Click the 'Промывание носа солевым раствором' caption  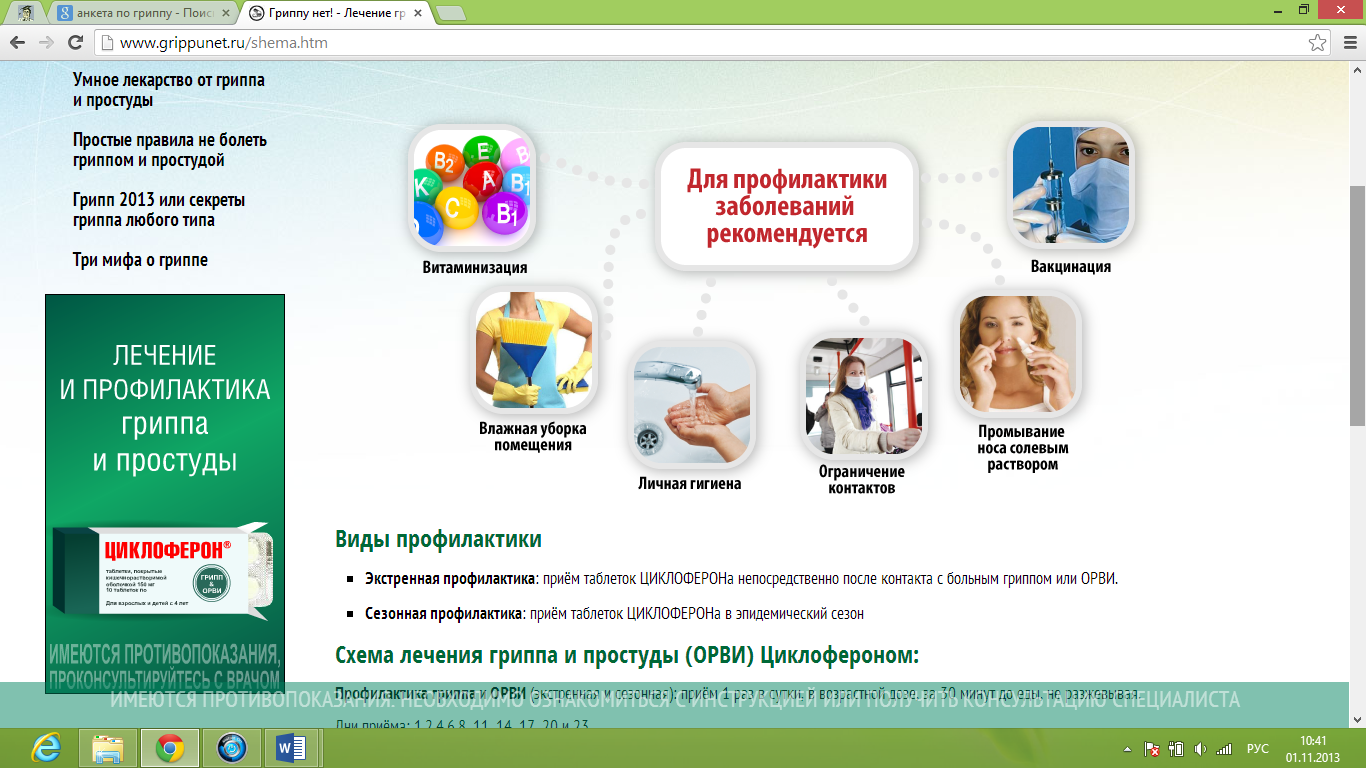[x=1021, y=448]
